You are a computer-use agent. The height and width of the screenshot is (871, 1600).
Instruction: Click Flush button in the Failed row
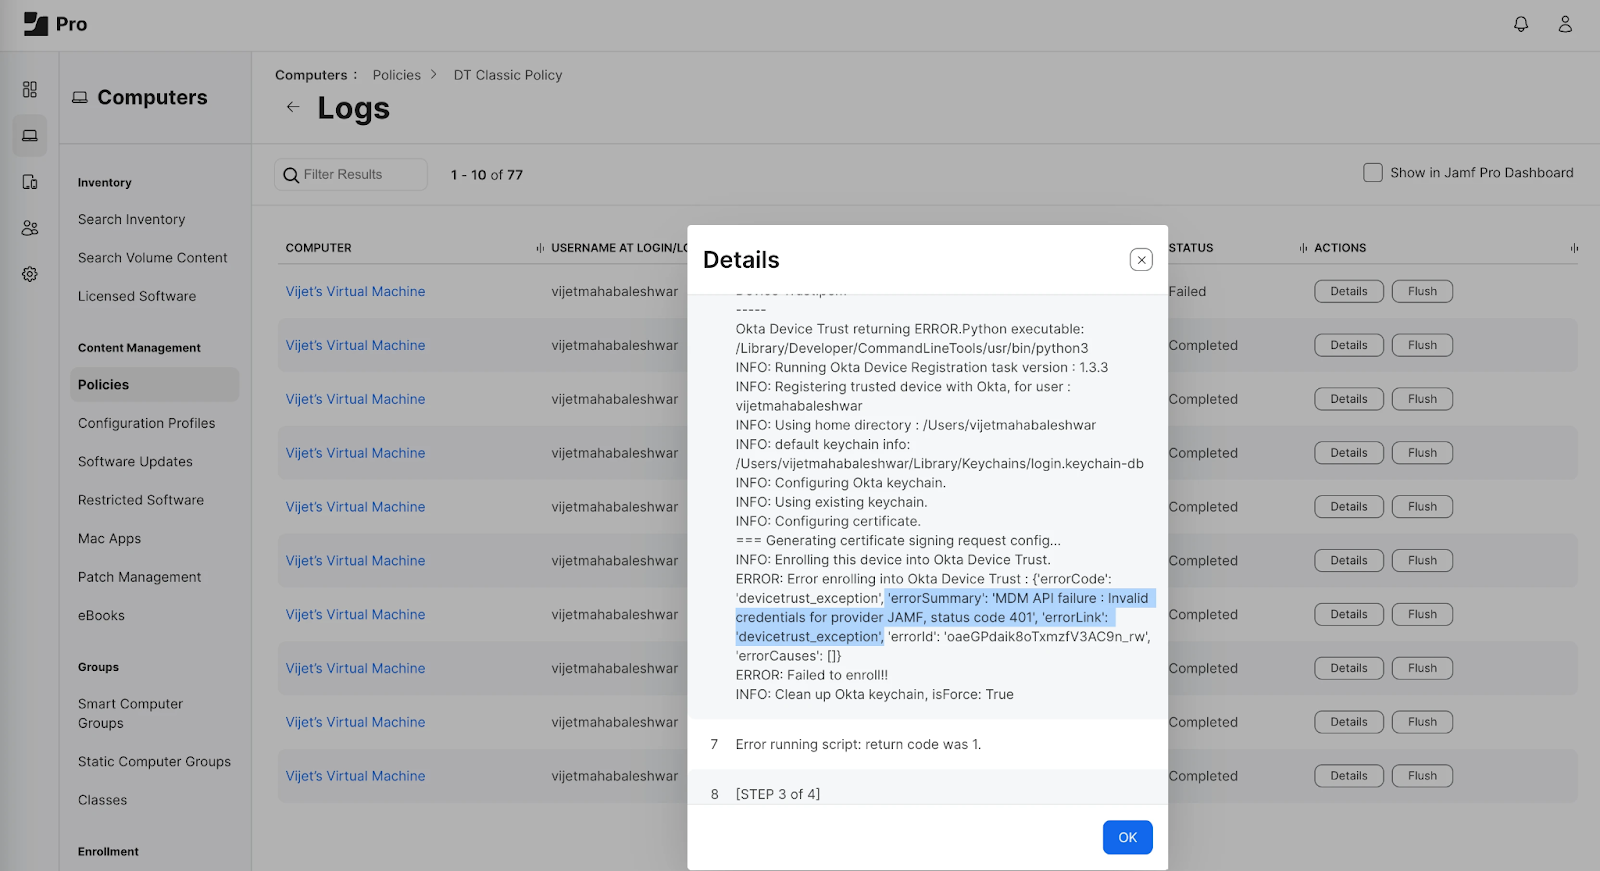(1422, 292)
